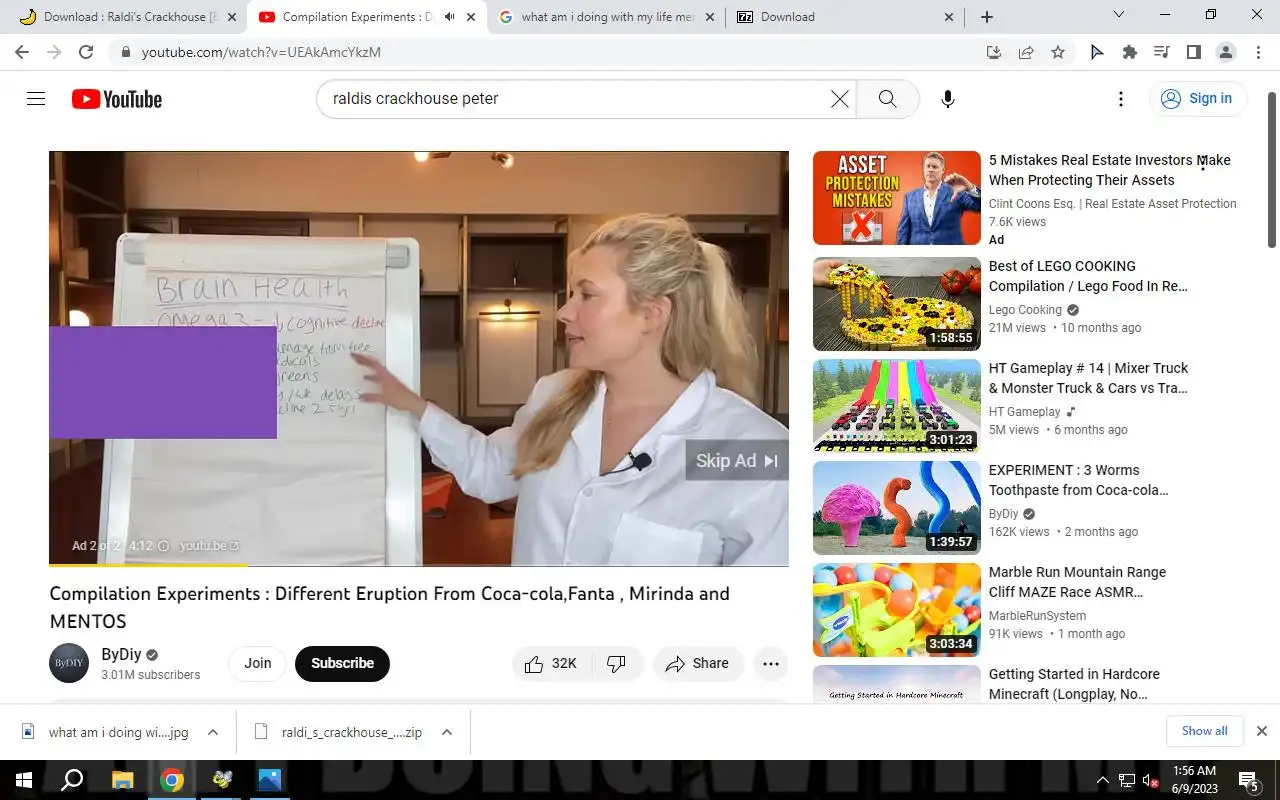Click MarbleRunSystem channel name

pos(1037,616)
